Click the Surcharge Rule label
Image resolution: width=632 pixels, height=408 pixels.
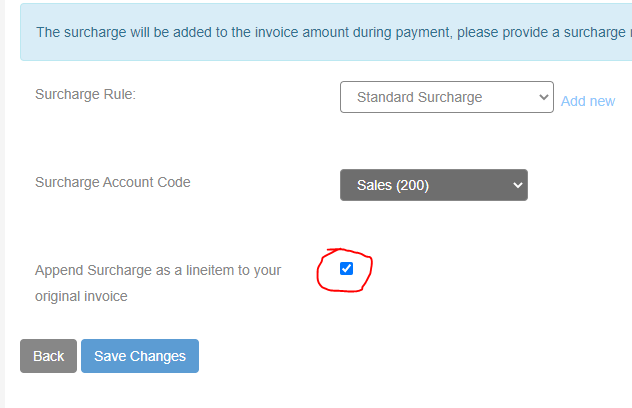click(85, 94)
